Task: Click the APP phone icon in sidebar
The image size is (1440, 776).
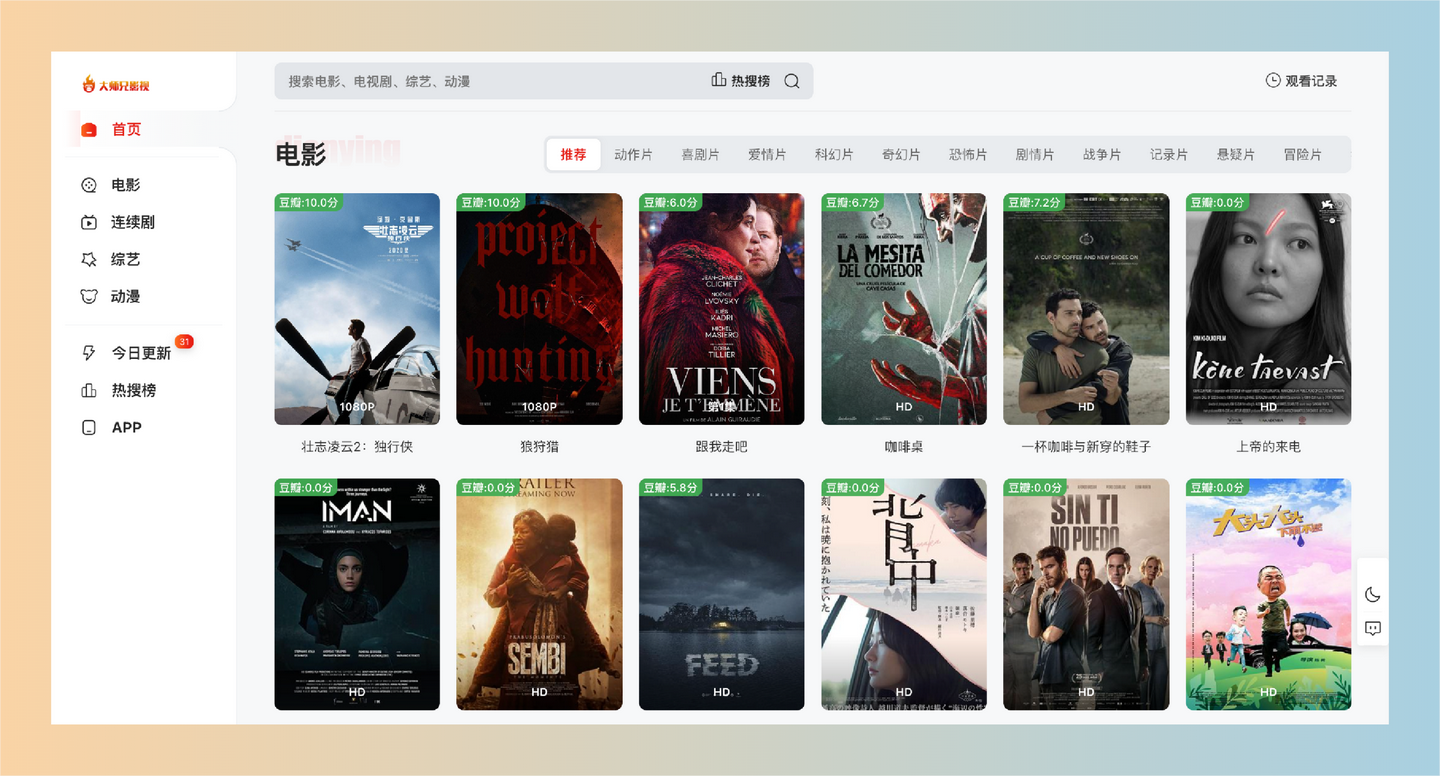Action: [89, 427]
